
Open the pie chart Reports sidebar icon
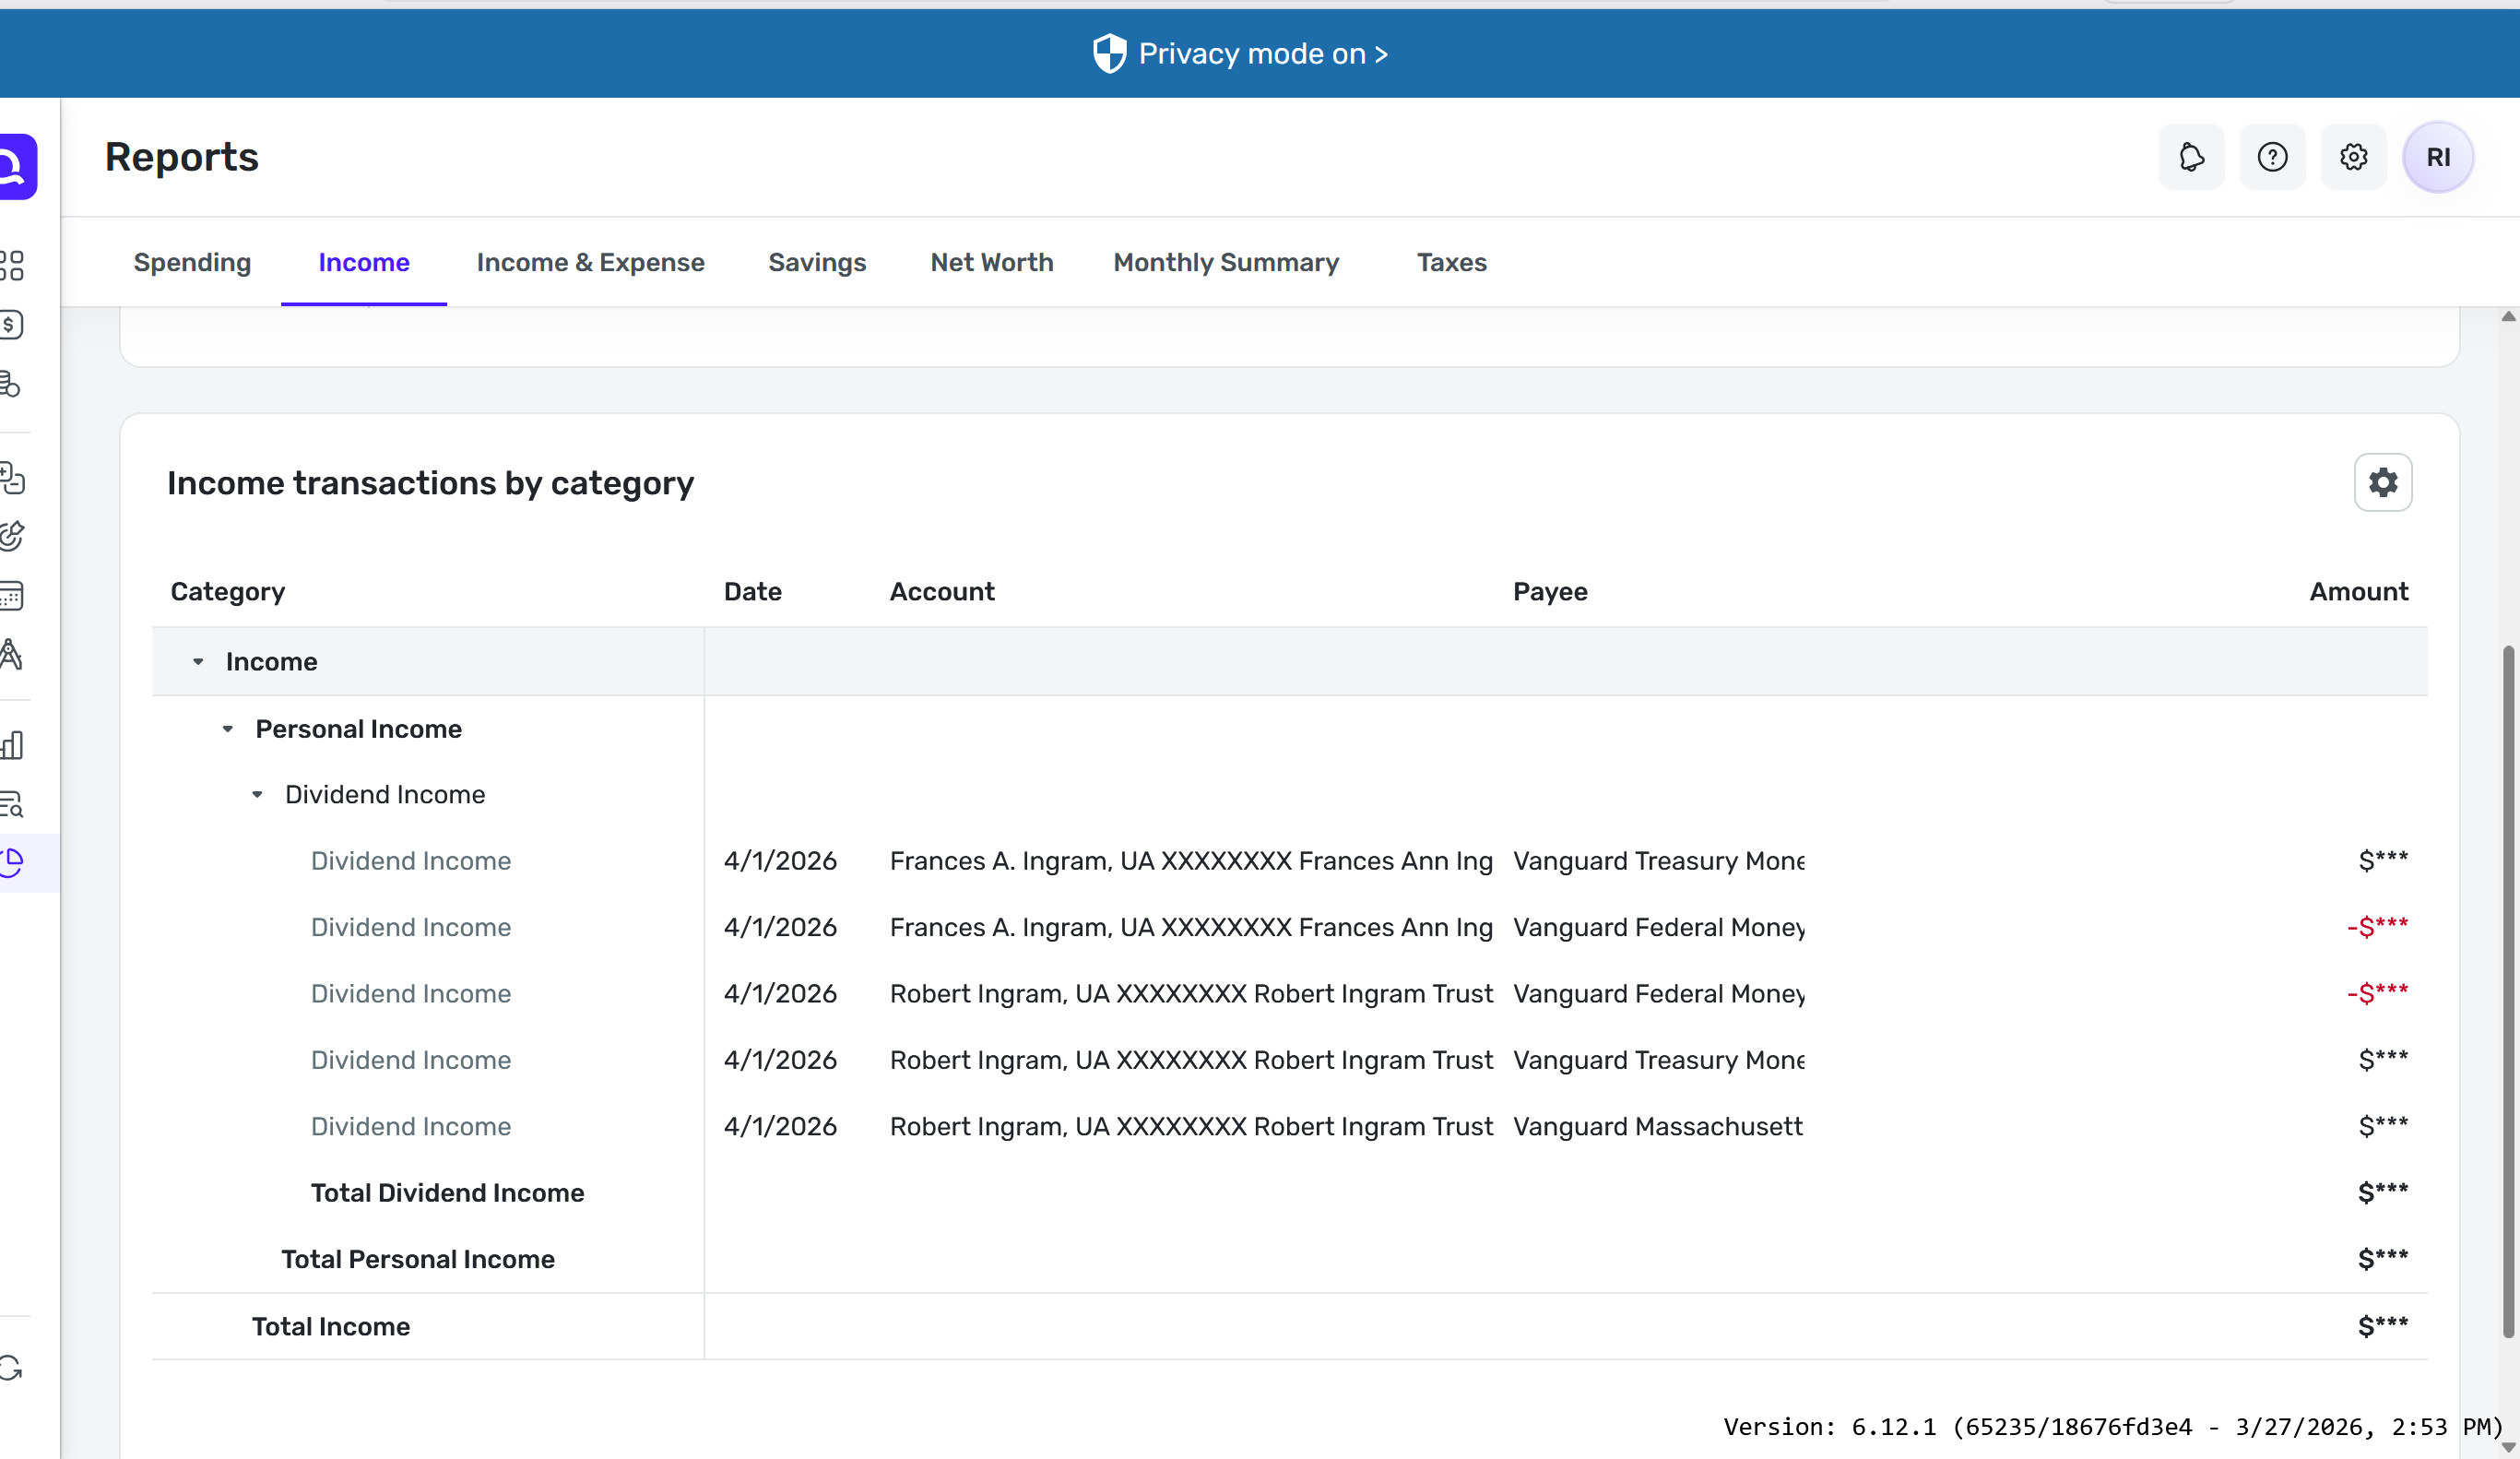tap(12, 861)
